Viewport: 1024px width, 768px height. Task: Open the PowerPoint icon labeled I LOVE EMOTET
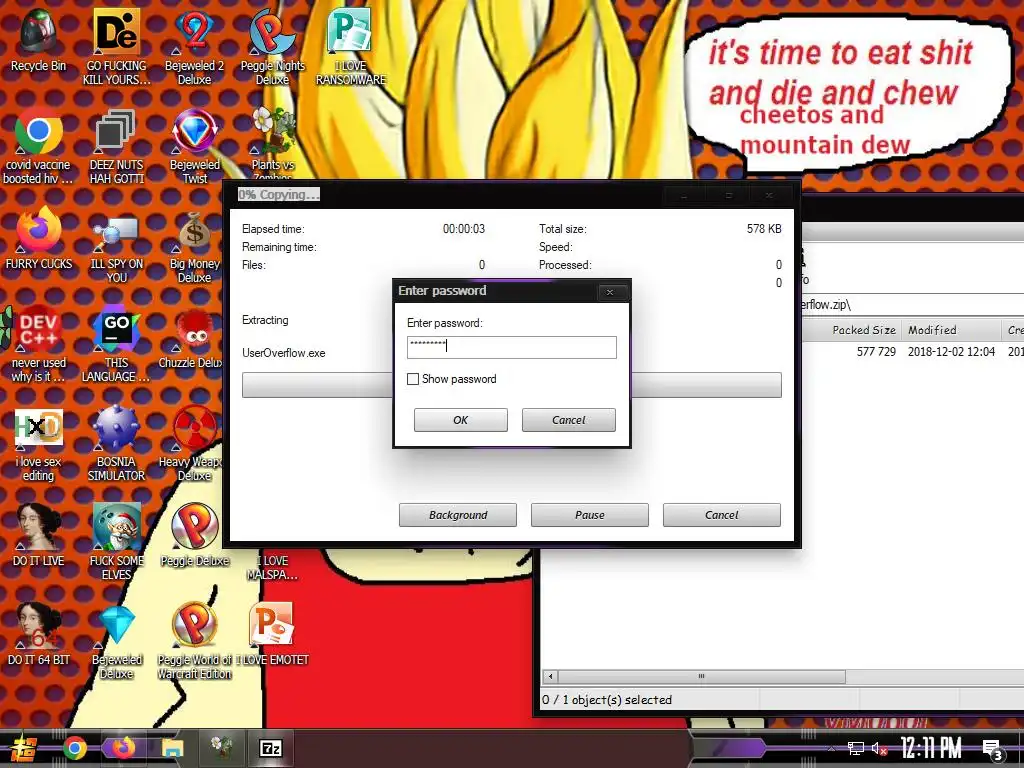(272, 632)
